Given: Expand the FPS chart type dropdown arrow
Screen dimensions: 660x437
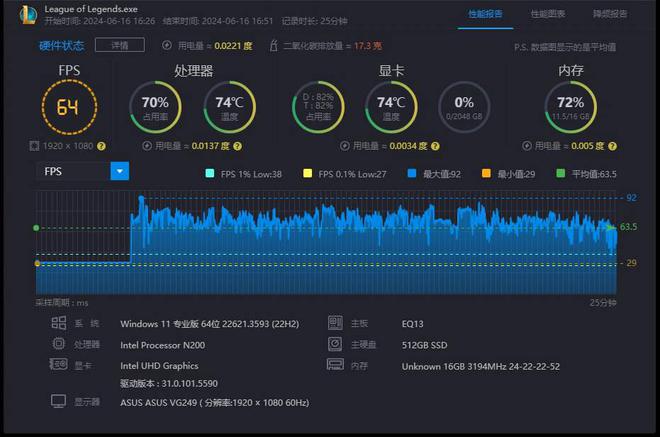Looking at the screenshot, I should click(120, 171).
